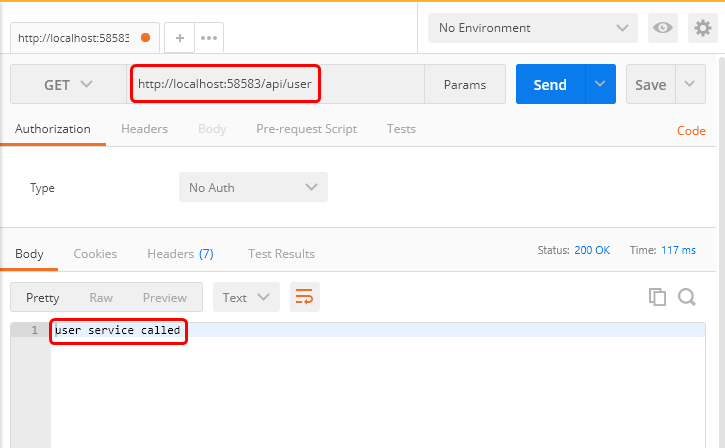Search within the response body

[687, 297]
